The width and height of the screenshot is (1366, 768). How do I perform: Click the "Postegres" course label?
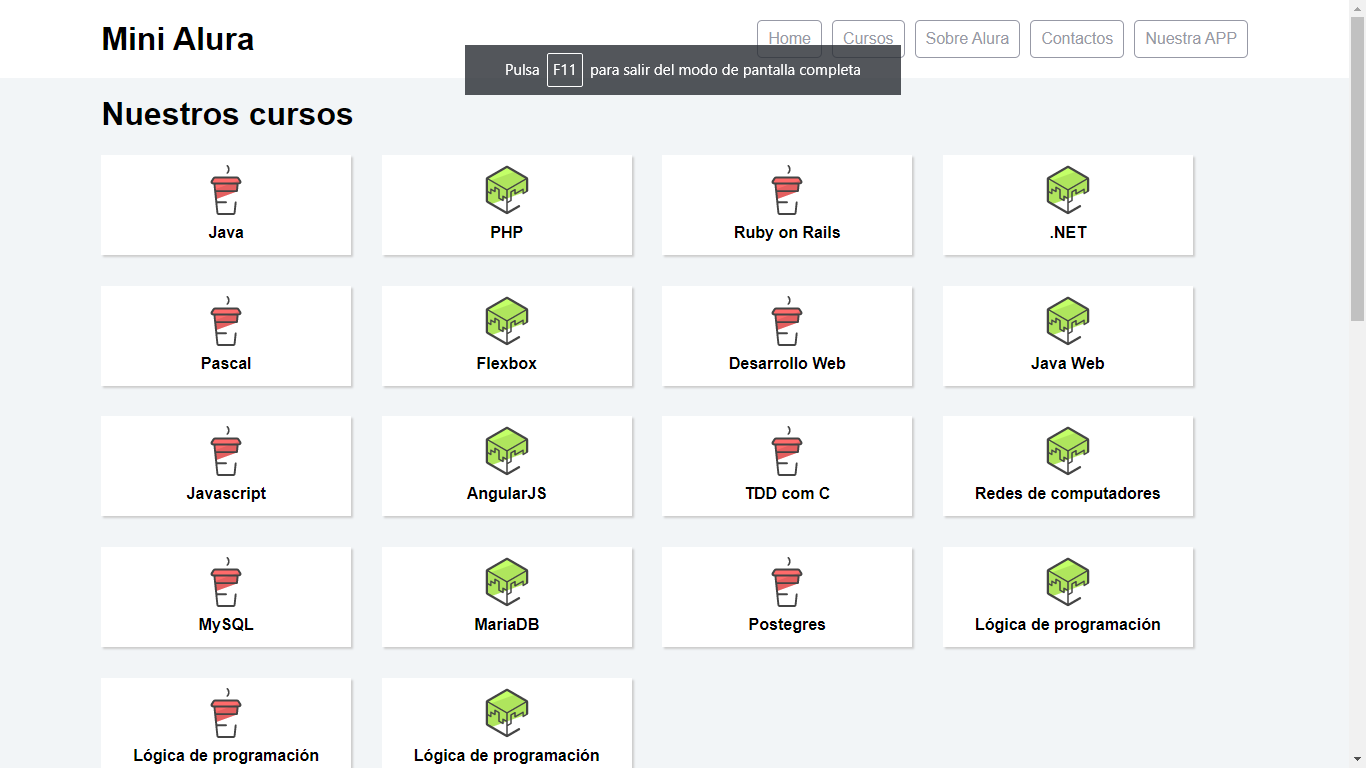click(787, 624)
